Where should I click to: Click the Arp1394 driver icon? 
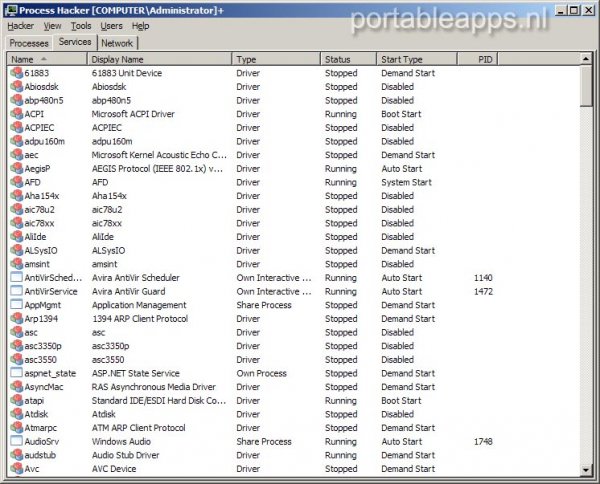pyautogui.click(x=16, y=318)
